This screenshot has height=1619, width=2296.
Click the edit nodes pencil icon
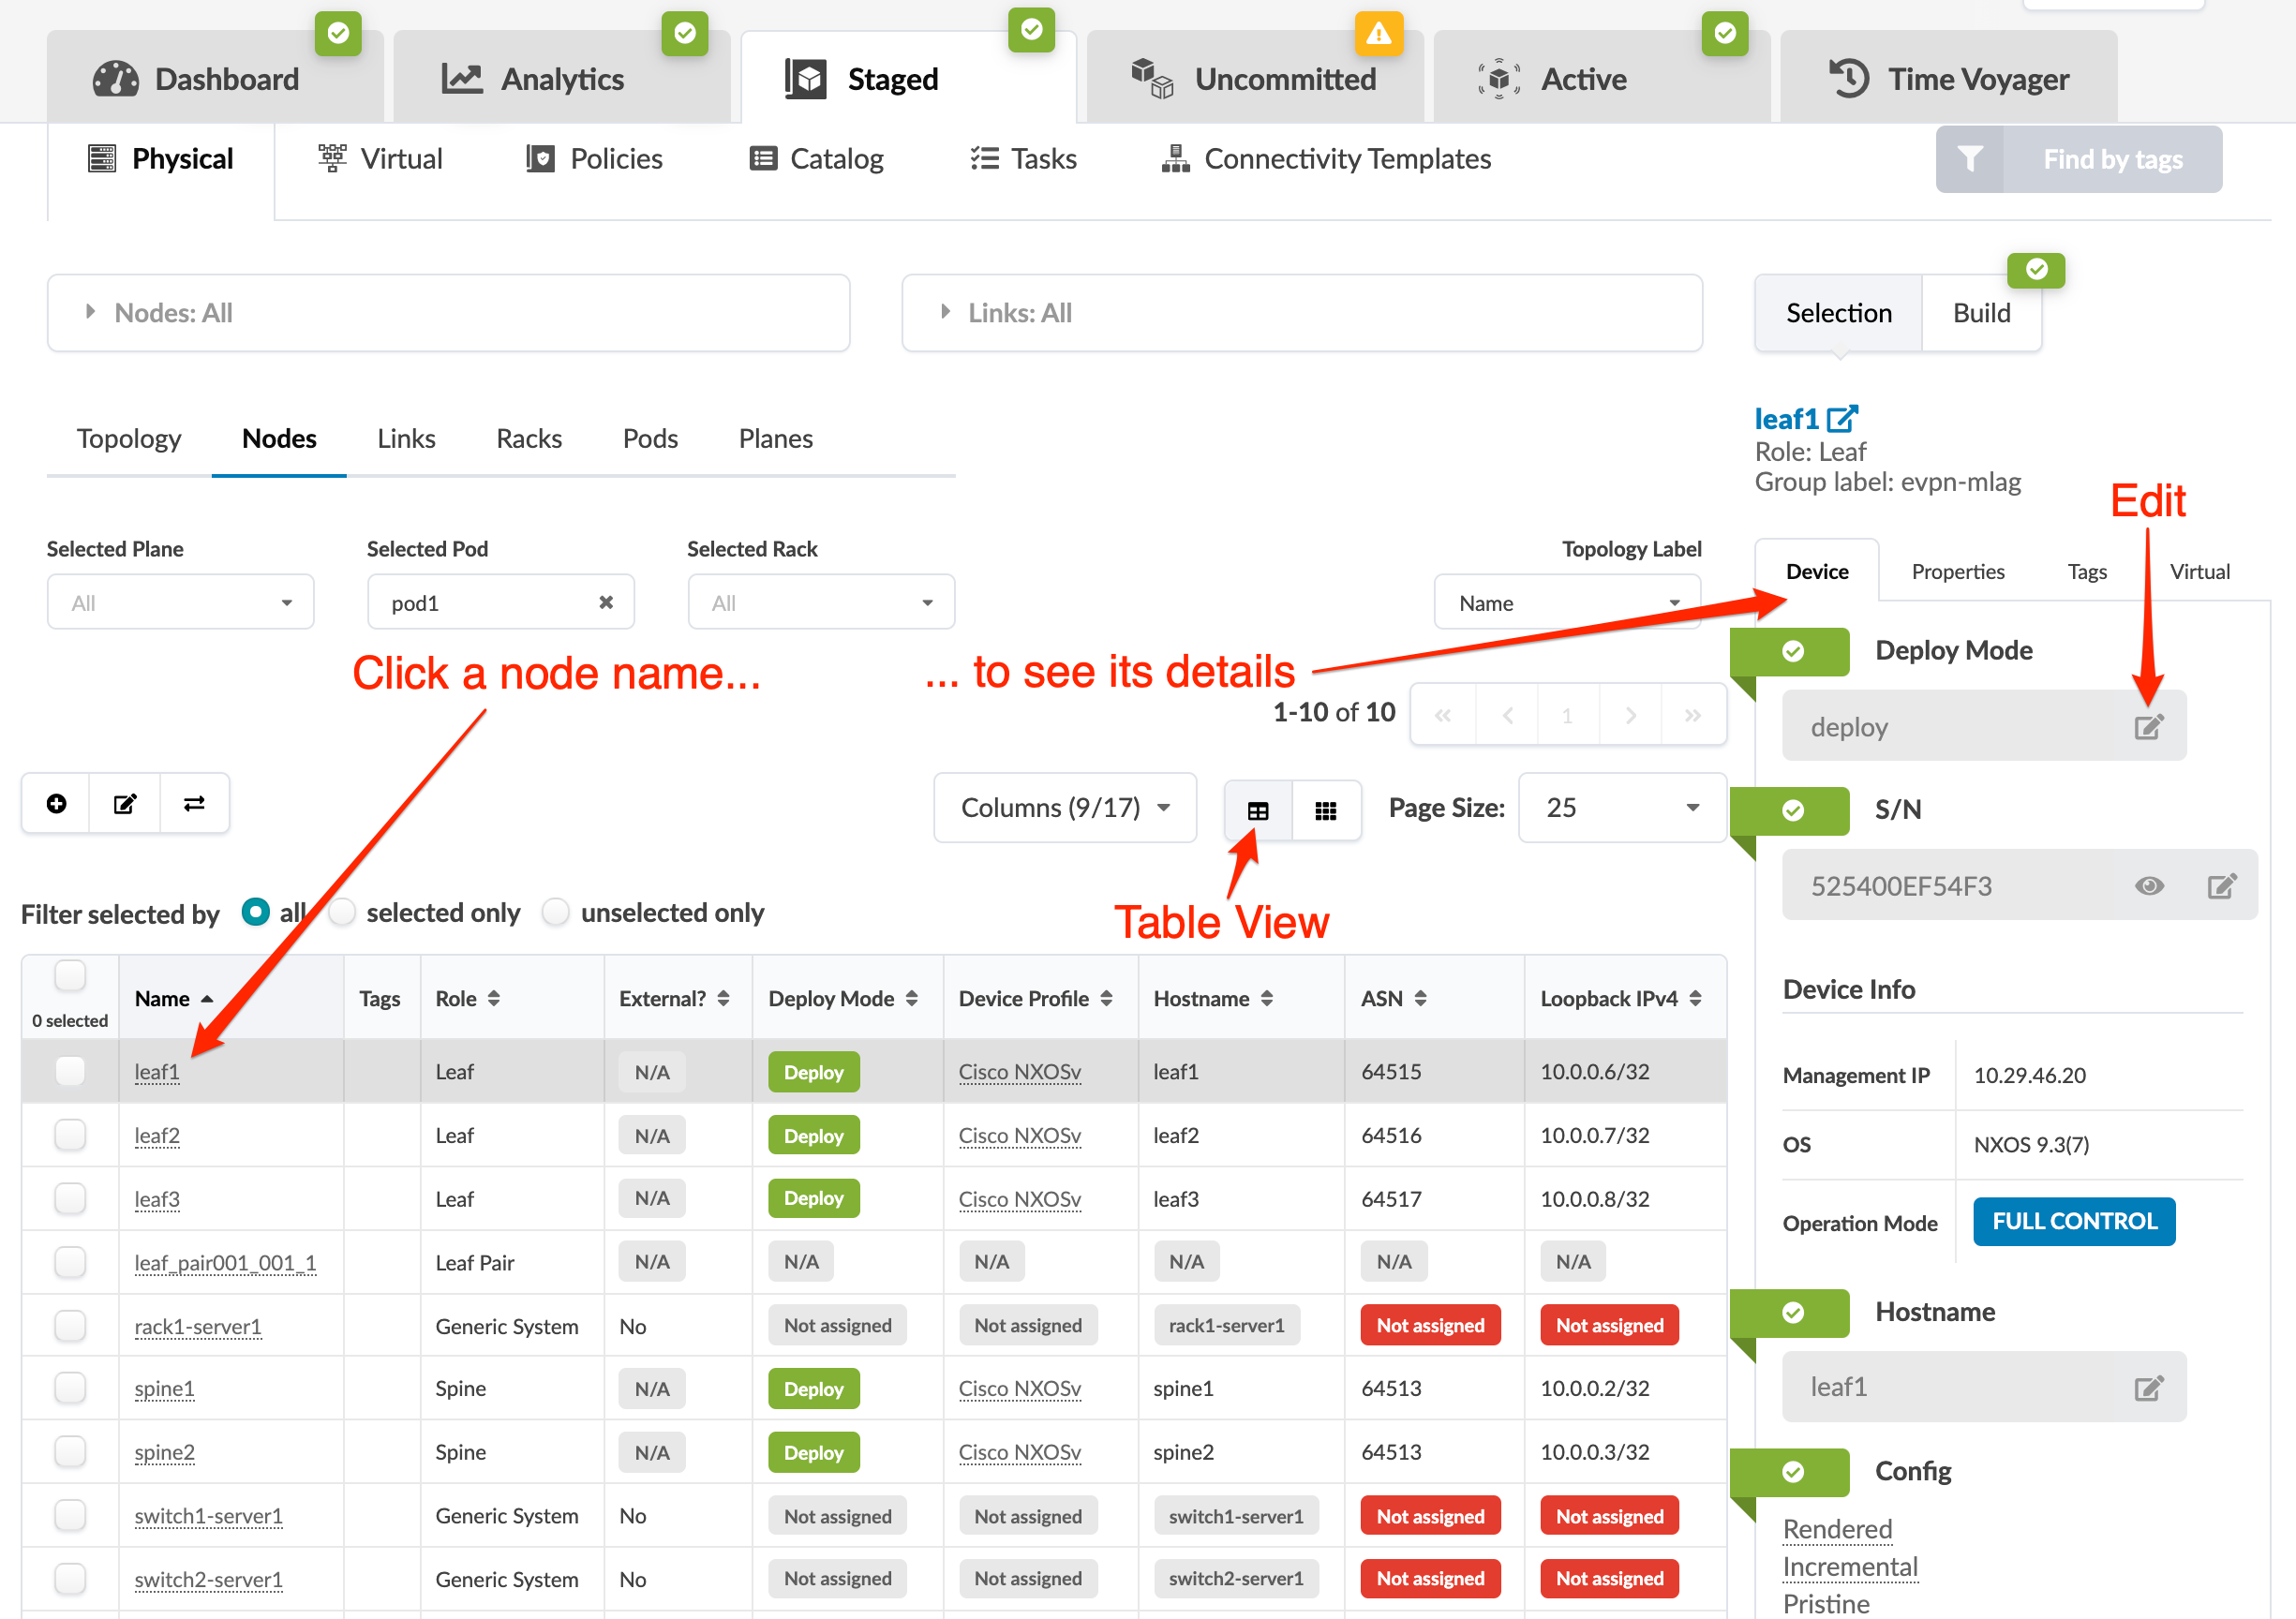[125, 803]
